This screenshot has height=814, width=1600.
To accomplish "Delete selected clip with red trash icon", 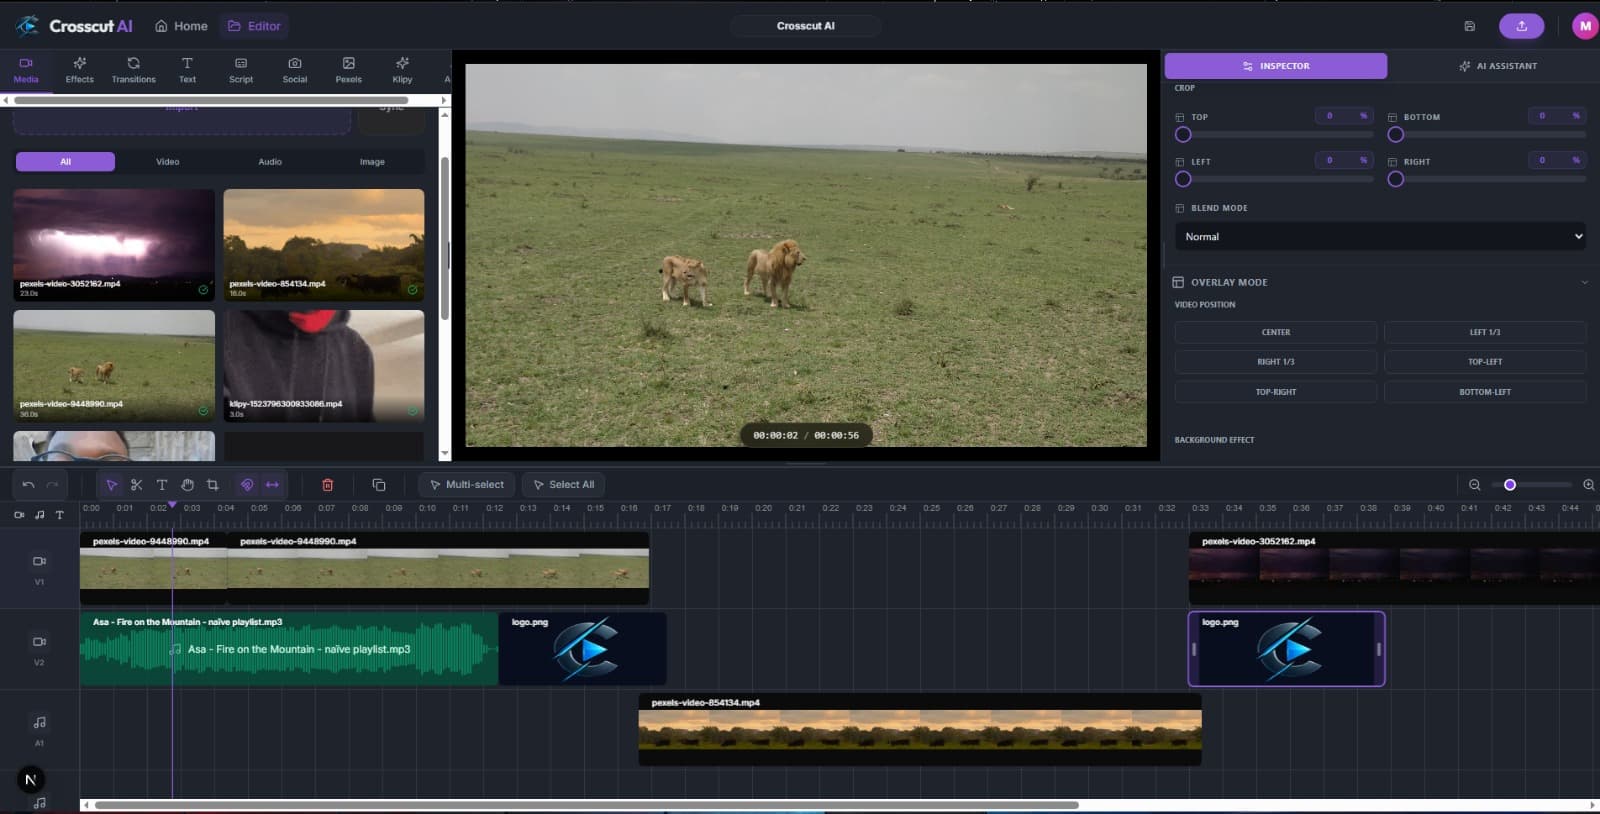I will coord(327,485).
